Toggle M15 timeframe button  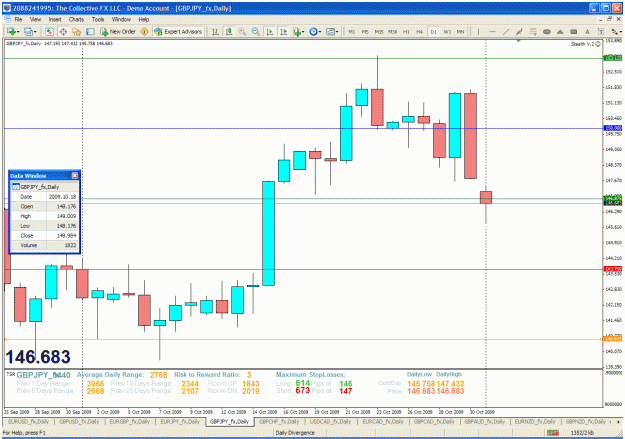click(379, 31)
